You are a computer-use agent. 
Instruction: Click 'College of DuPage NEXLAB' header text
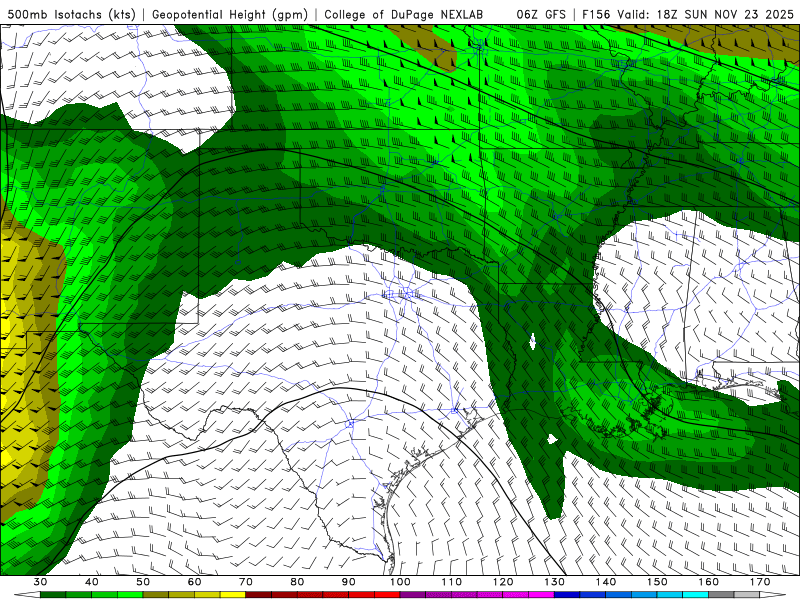[x=404, y=14]
